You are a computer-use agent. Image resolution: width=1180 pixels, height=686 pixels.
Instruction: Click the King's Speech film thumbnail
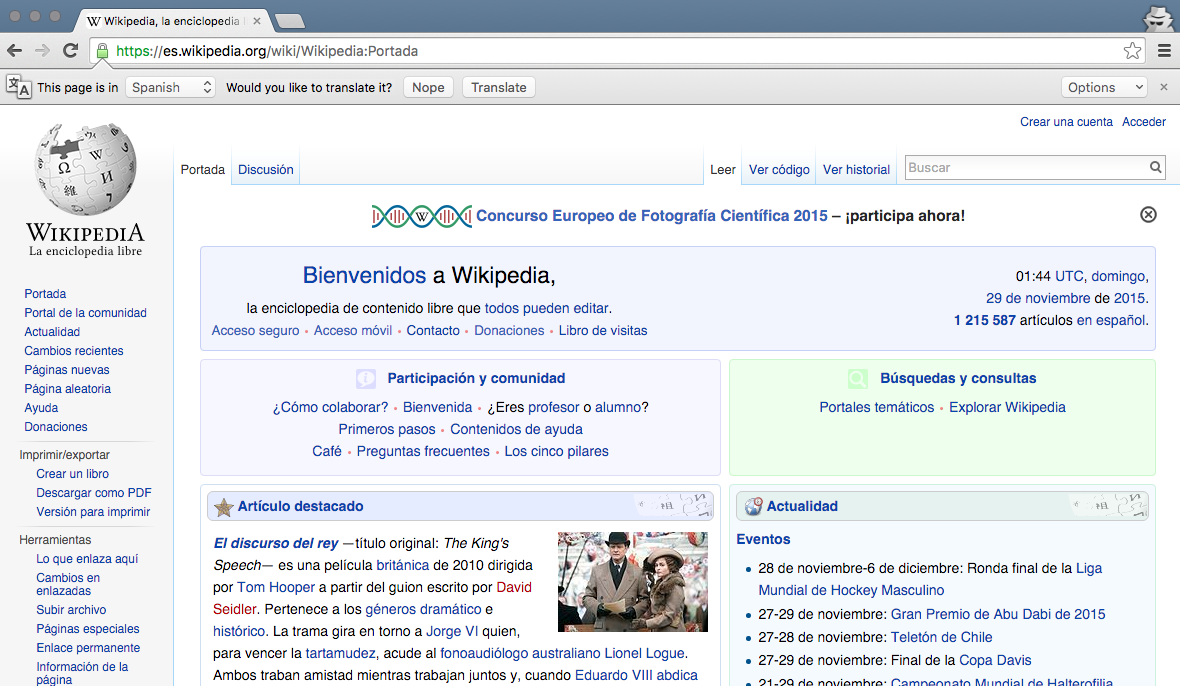pos(632,581)
